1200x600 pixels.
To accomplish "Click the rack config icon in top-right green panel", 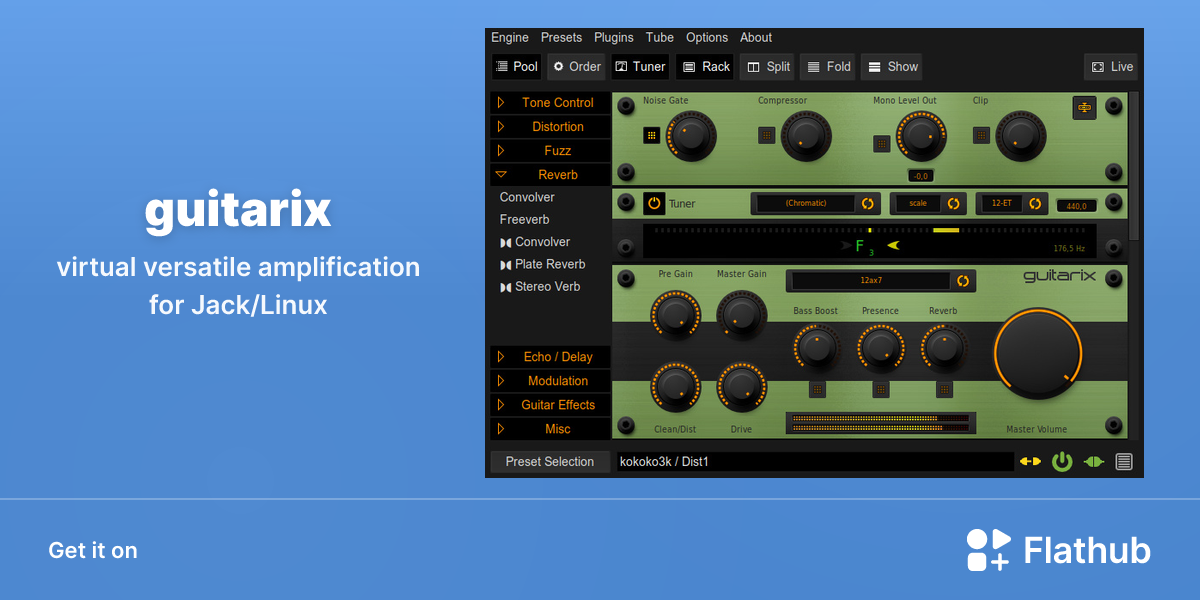I will (x=1084, y=108).
